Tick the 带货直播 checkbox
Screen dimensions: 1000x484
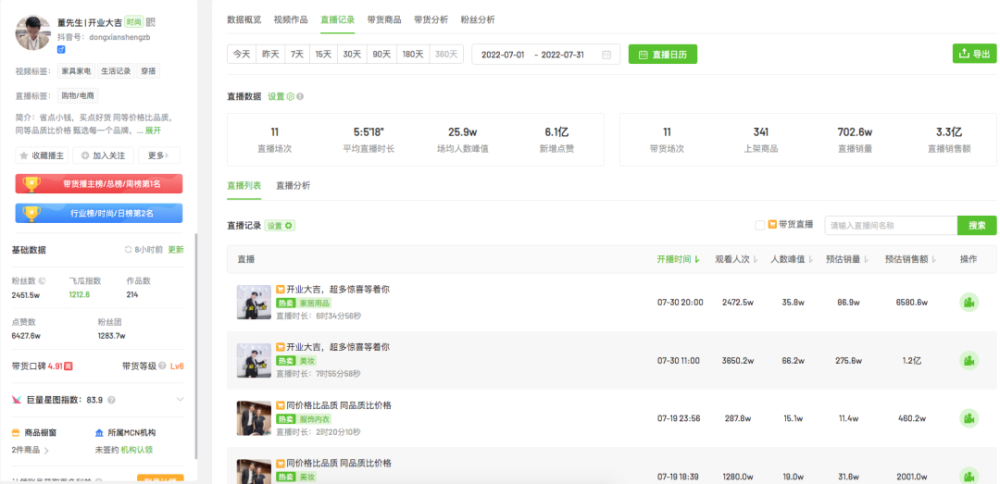pos(760,225)
